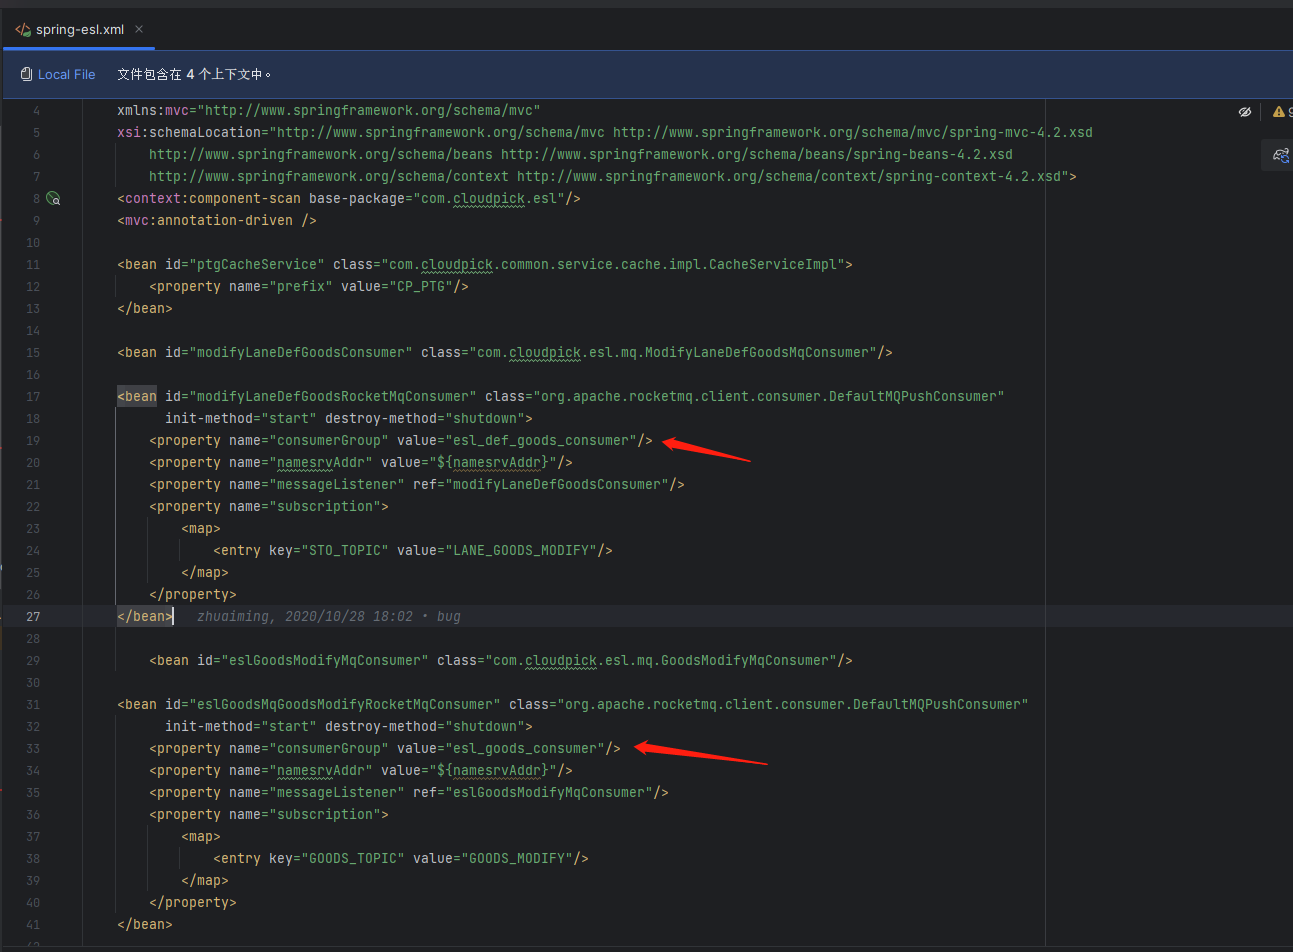Click init-method="start" on line 18
This screenshot has width=1293, height=952.
click(x=241, y=418)
